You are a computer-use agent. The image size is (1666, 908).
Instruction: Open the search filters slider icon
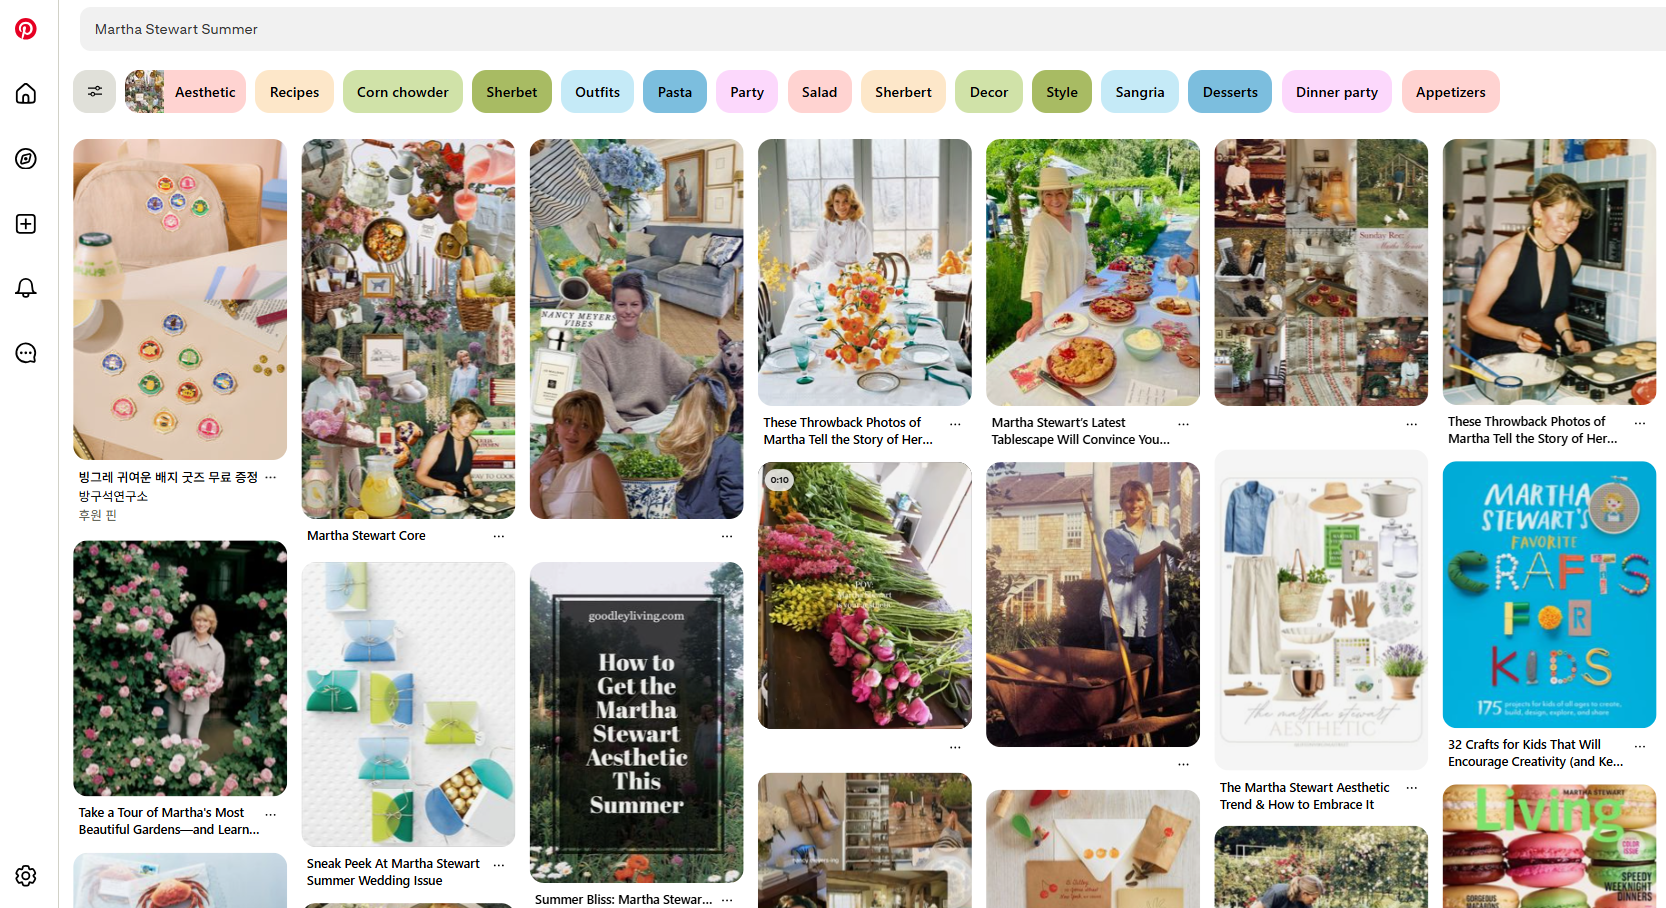point(94,92)
